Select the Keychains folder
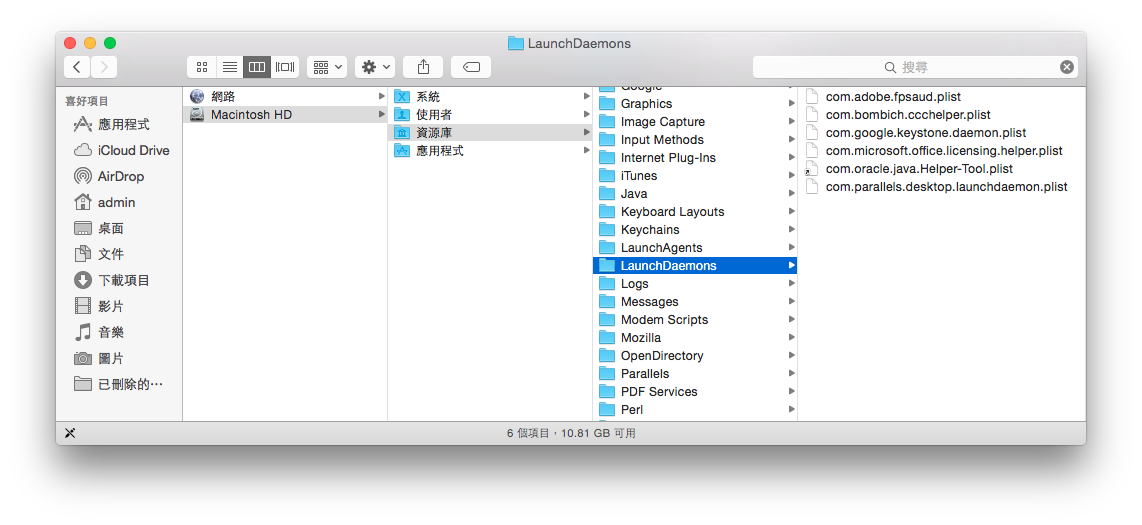This screenshot has width=1142, height=525. [x=695, y=229]
